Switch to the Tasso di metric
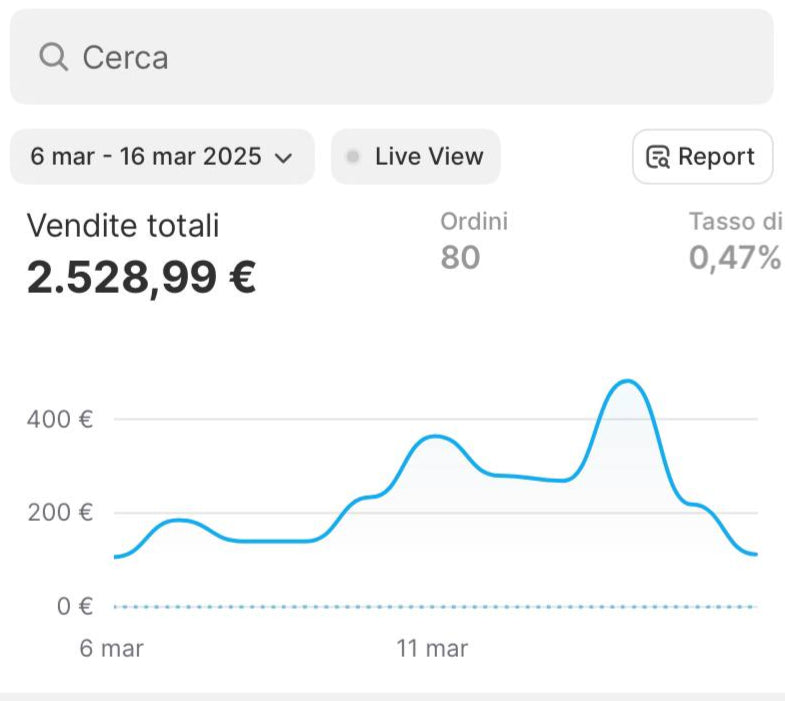The height and width of the screenshot is (701, 785). coord(736,221)
